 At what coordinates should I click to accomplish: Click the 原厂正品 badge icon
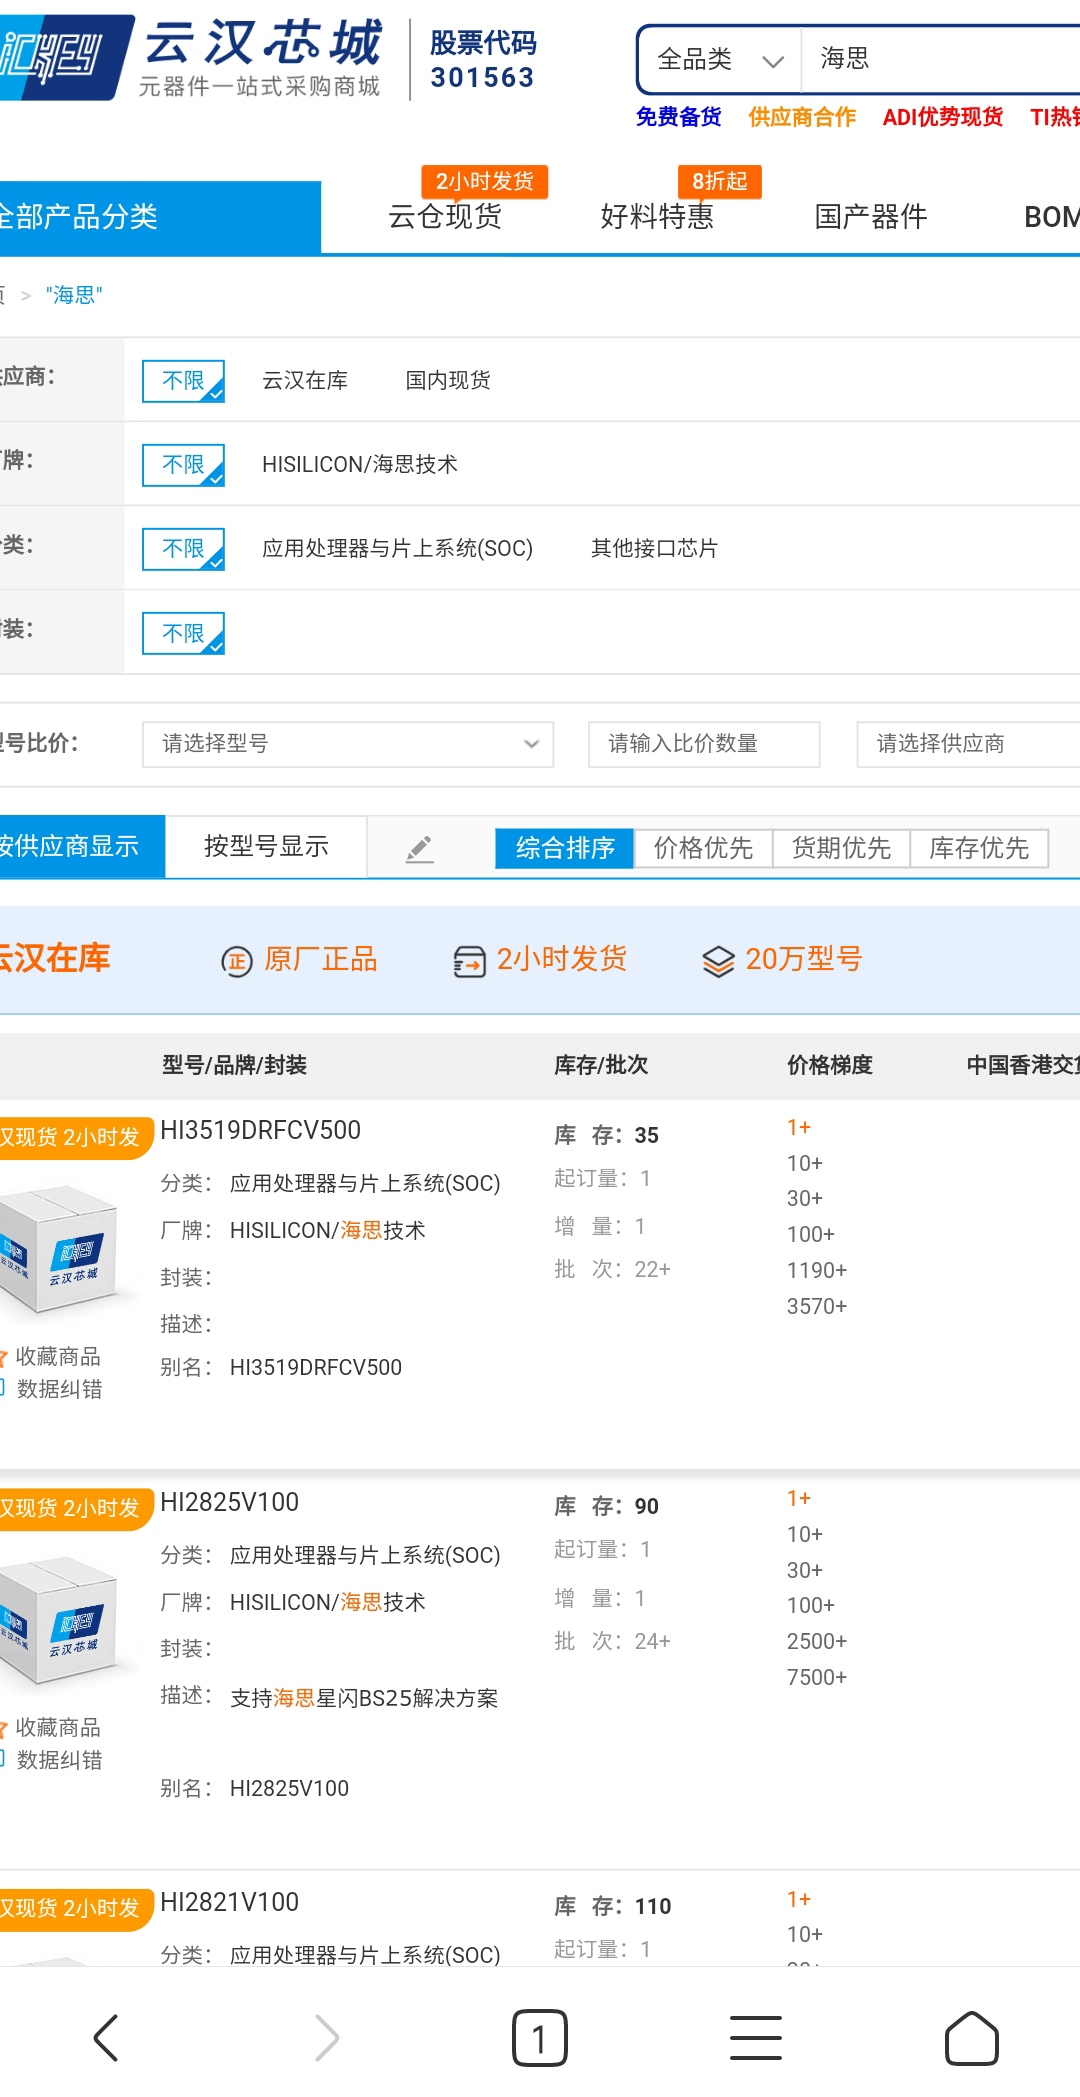click(237, 961)
